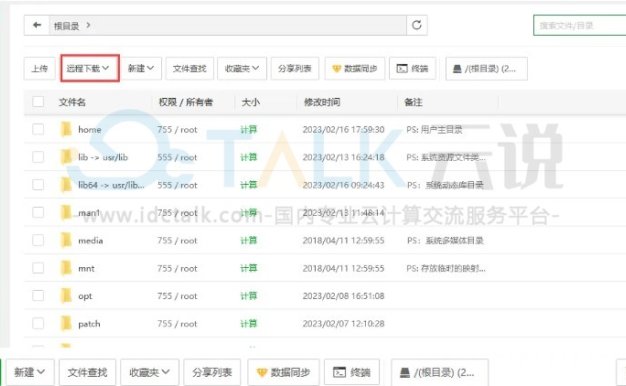Click the 备注 column header
The width and height of the screenshot is (626, 386).
[x=413, y=102]
